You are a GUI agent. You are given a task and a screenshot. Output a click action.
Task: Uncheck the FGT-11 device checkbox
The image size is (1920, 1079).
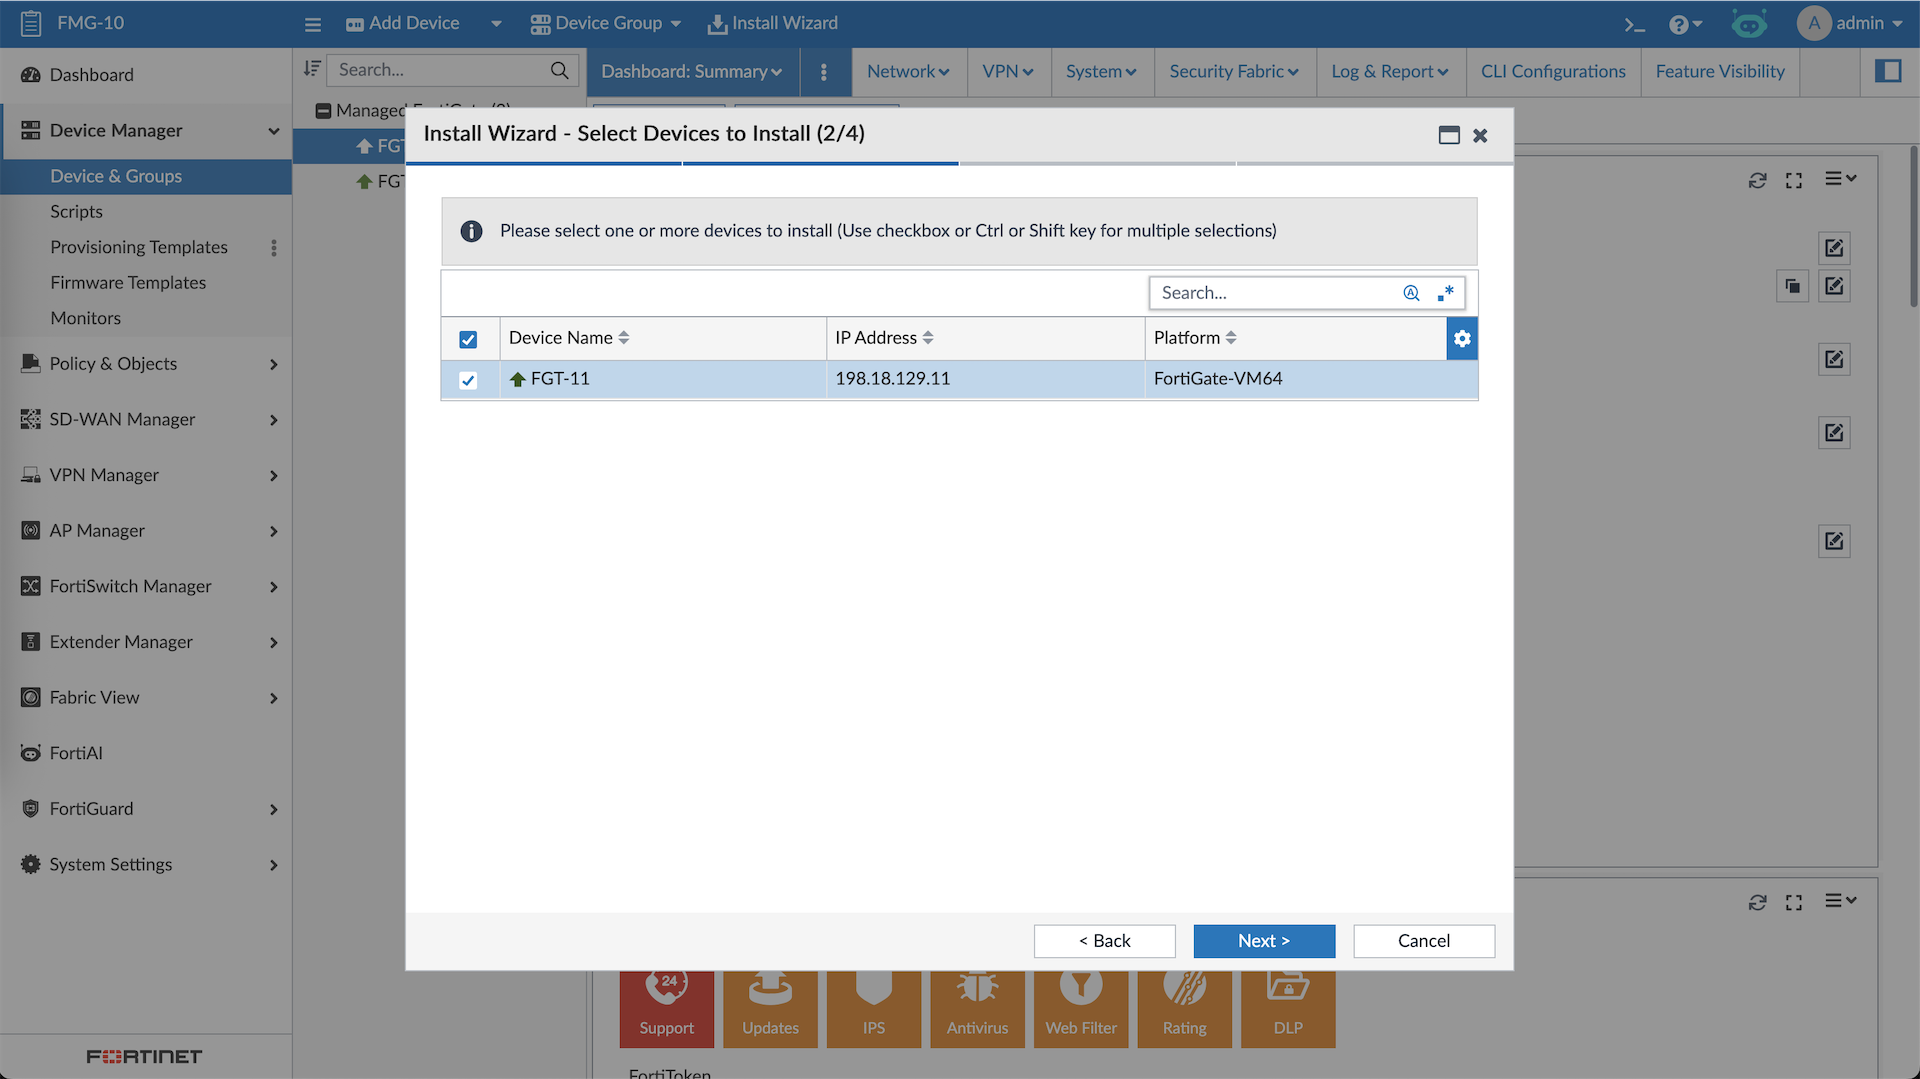coord(468,380)
